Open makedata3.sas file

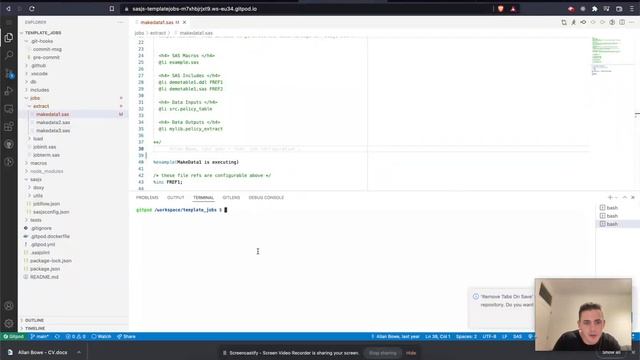tap(53, 131)
